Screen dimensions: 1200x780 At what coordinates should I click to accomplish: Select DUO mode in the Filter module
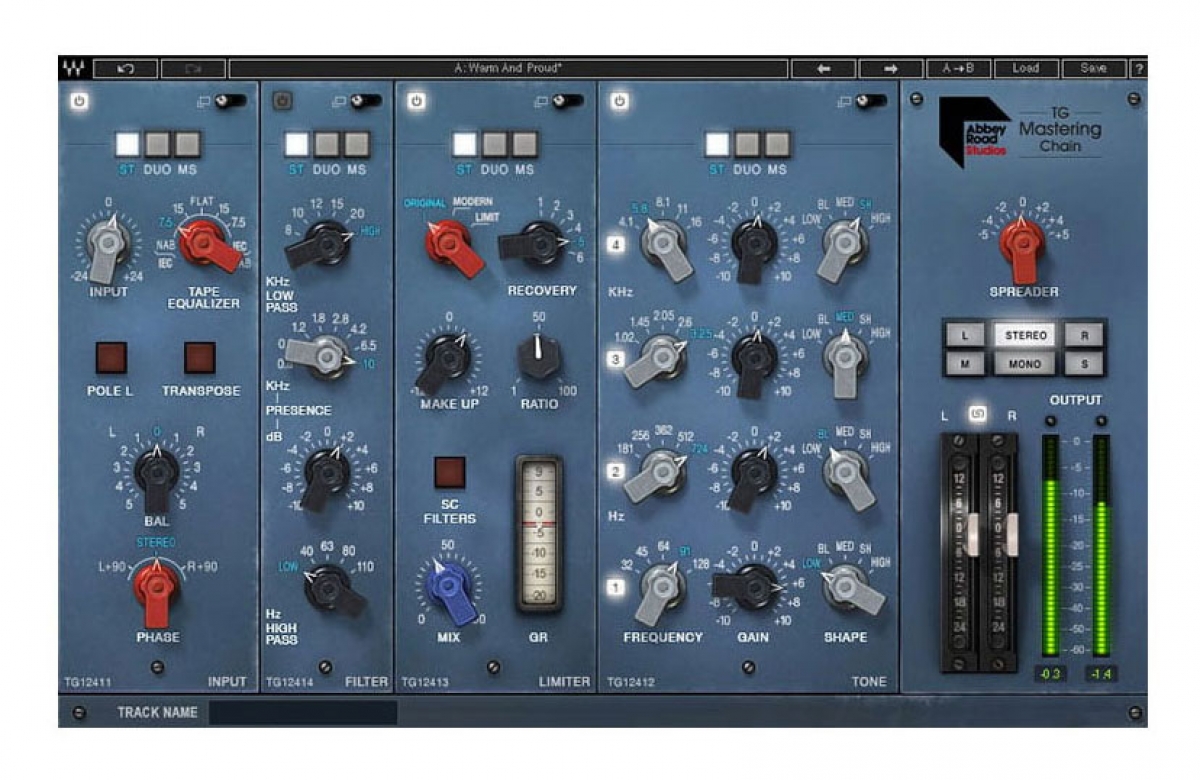coord(327,144)
